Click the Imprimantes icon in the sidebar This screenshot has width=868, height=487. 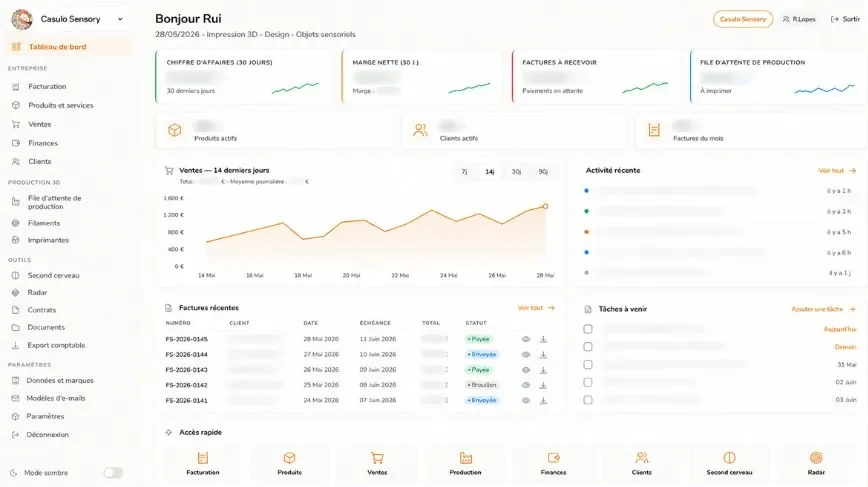(x=16, y=240)
